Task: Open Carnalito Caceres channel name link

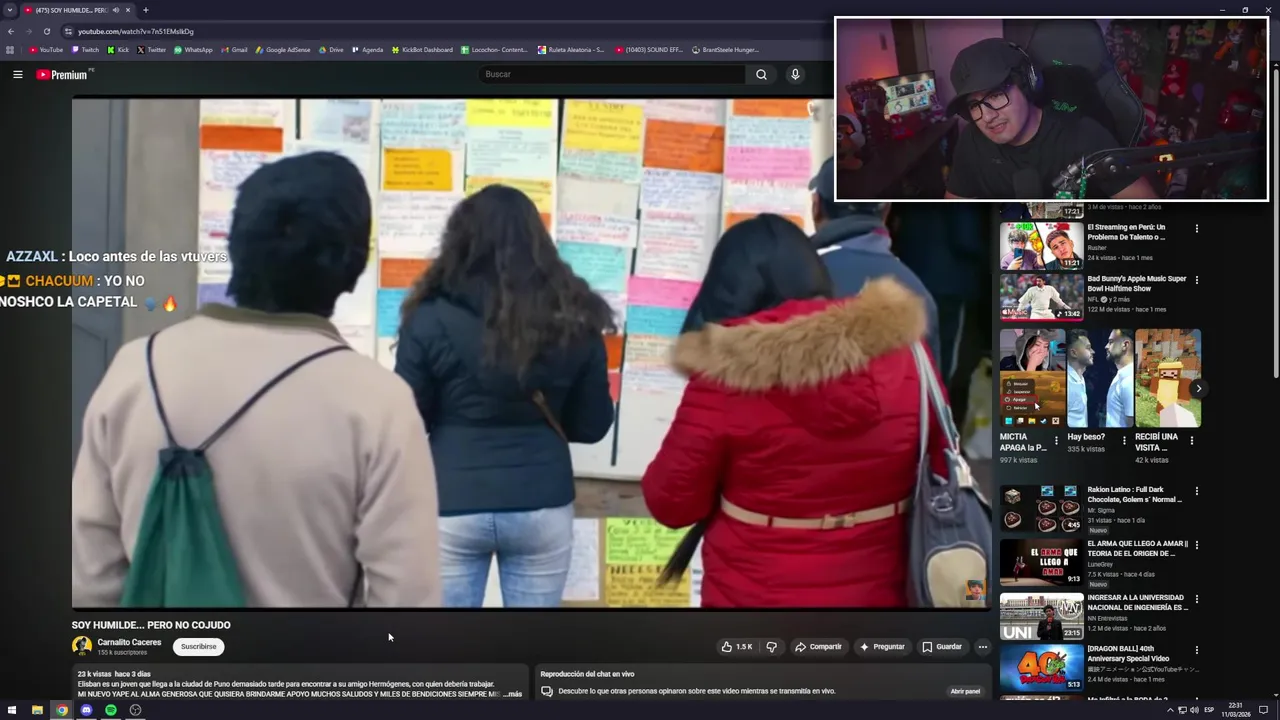Action: point(129,642)
